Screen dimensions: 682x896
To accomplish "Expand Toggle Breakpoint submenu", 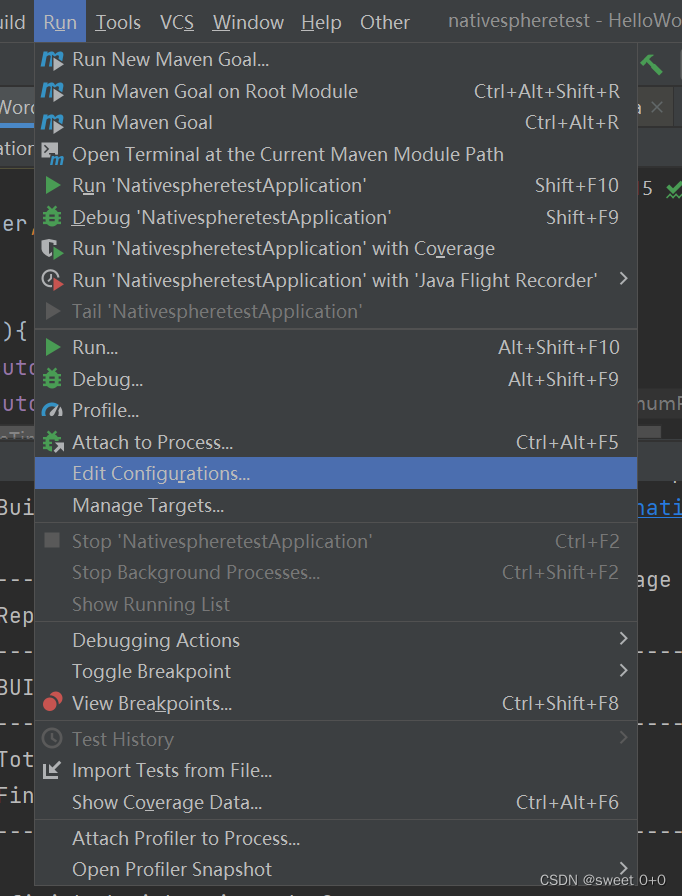I will (624, 670).
